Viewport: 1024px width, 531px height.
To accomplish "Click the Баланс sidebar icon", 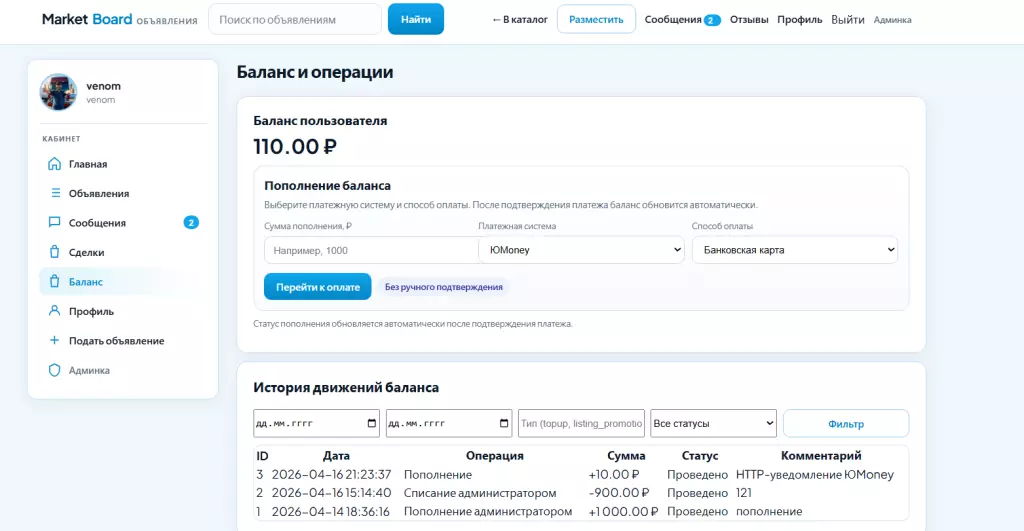I will [x=55, y=282].
